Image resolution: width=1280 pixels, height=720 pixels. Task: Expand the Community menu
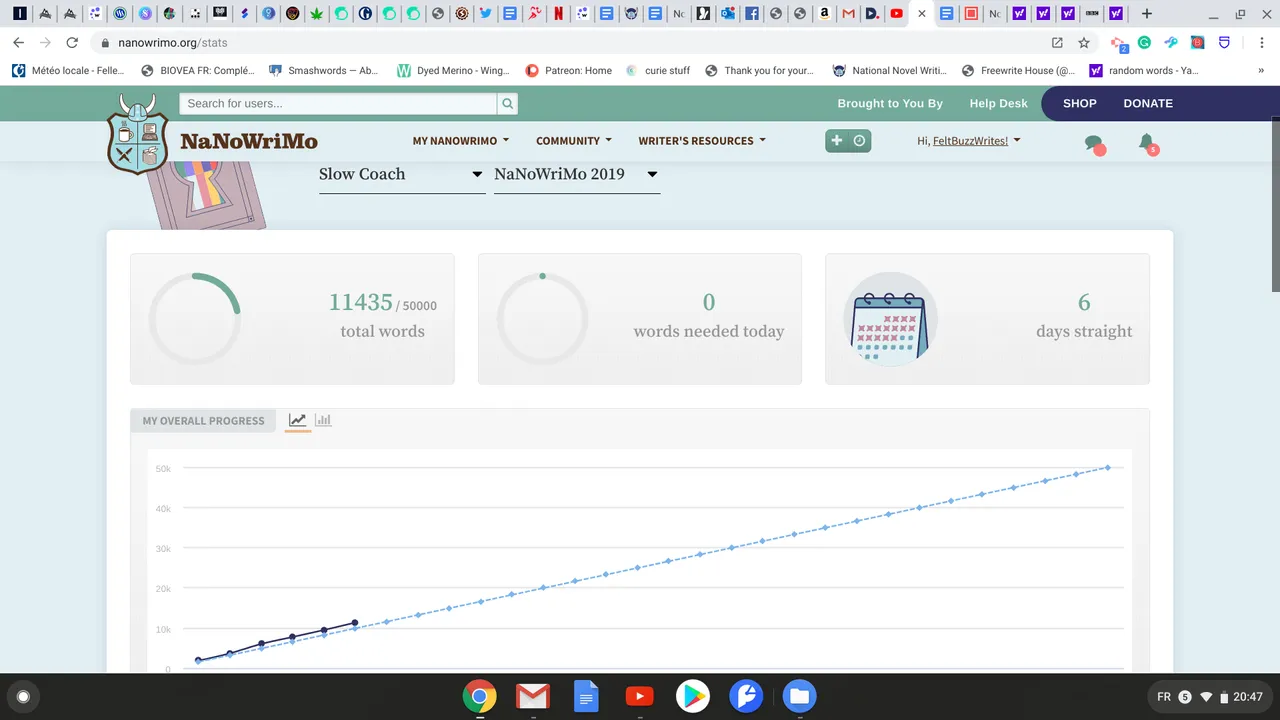(x=574, y=141)
